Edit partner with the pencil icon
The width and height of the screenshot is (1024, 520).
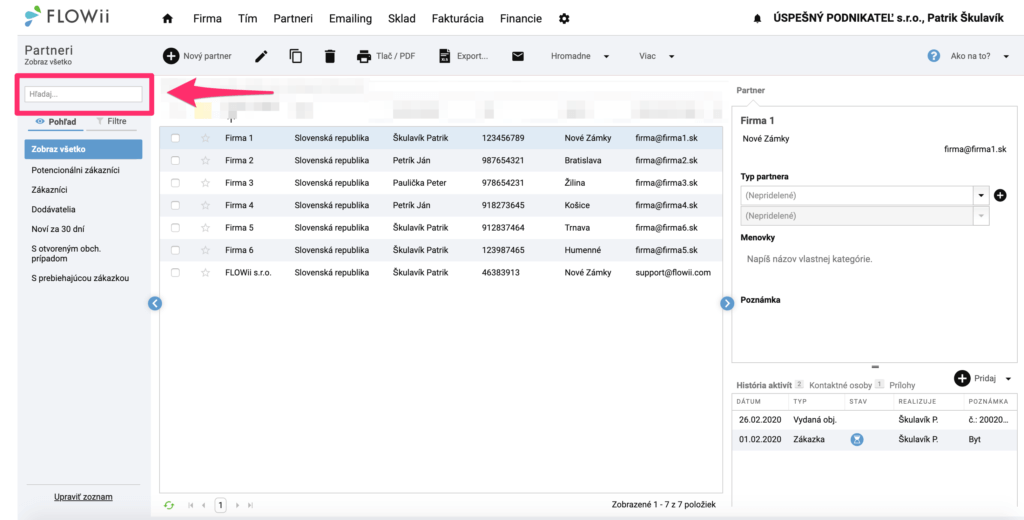point(261,56)
